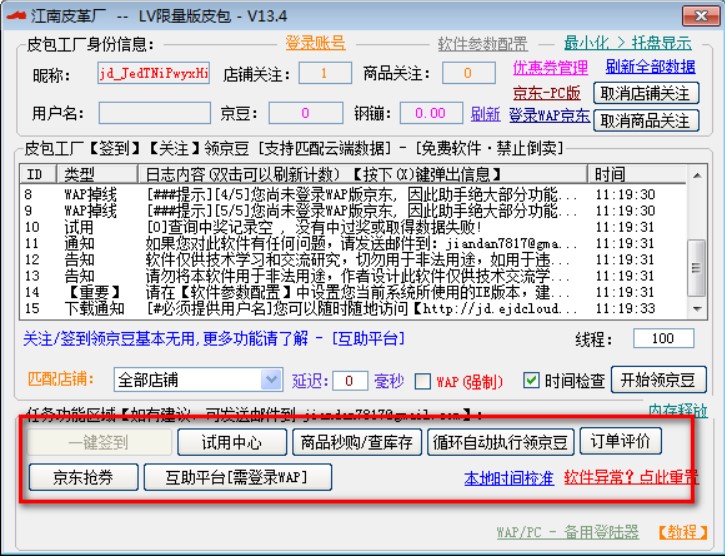Click the 店铺关注 count field
The image size is (725, 560).
point(325,73)
